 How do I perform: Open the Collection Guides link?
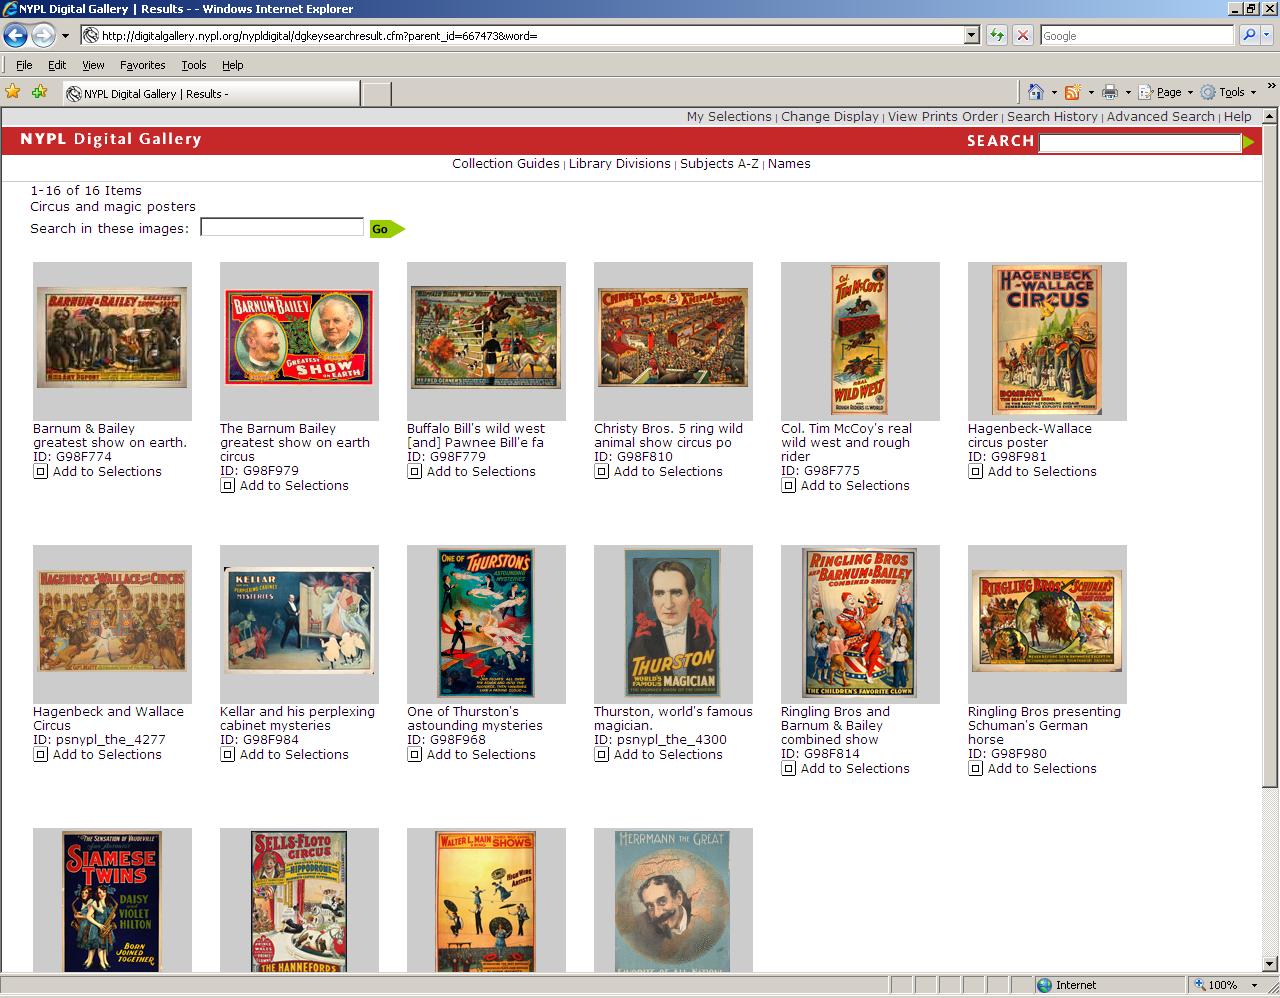pos(506,164)
